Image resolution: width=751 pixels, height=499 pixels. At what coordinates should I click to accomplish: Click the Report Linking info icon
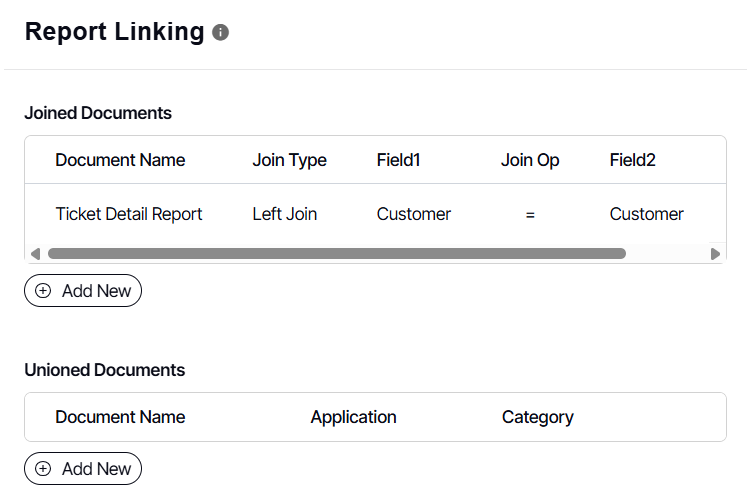point(221,33)
